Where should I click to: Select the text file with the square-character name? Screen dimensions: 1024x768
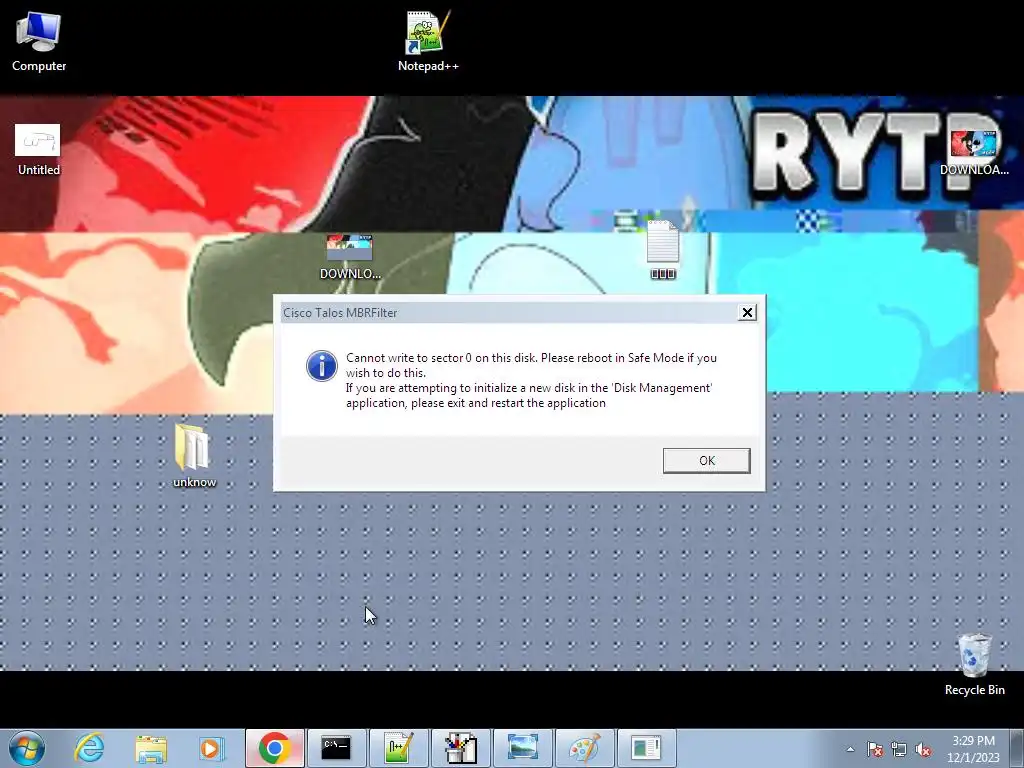tap(662, 249)
